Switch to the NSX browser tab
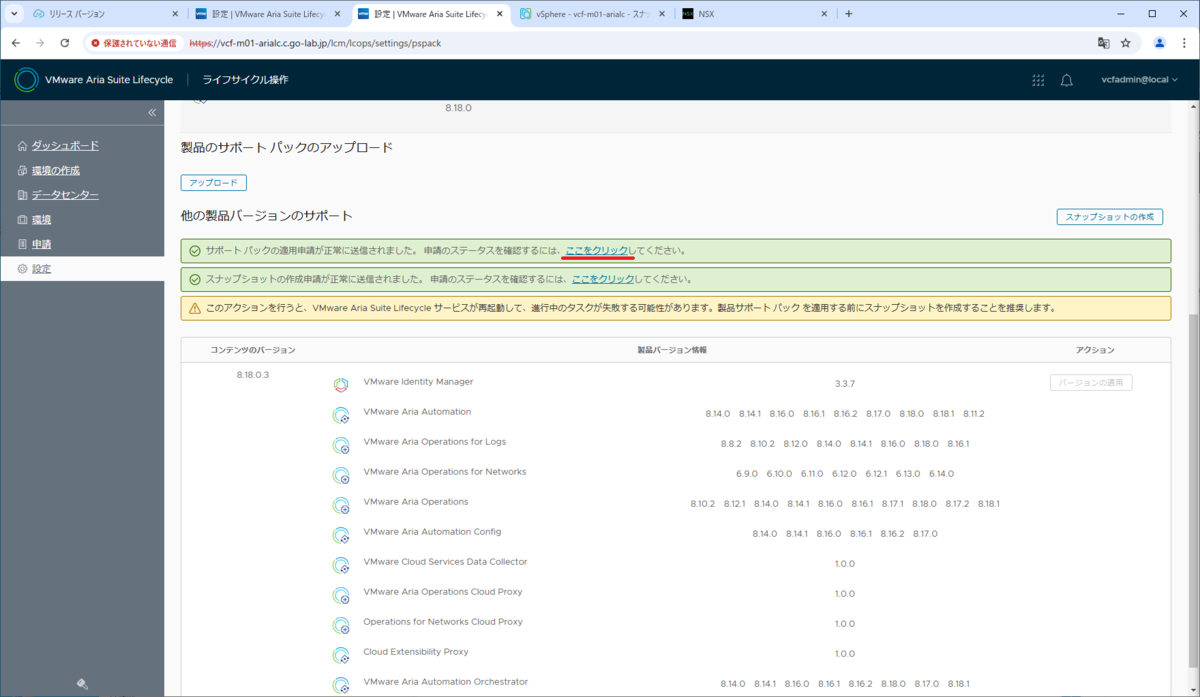1200x697 pixels. click(755, 14)
